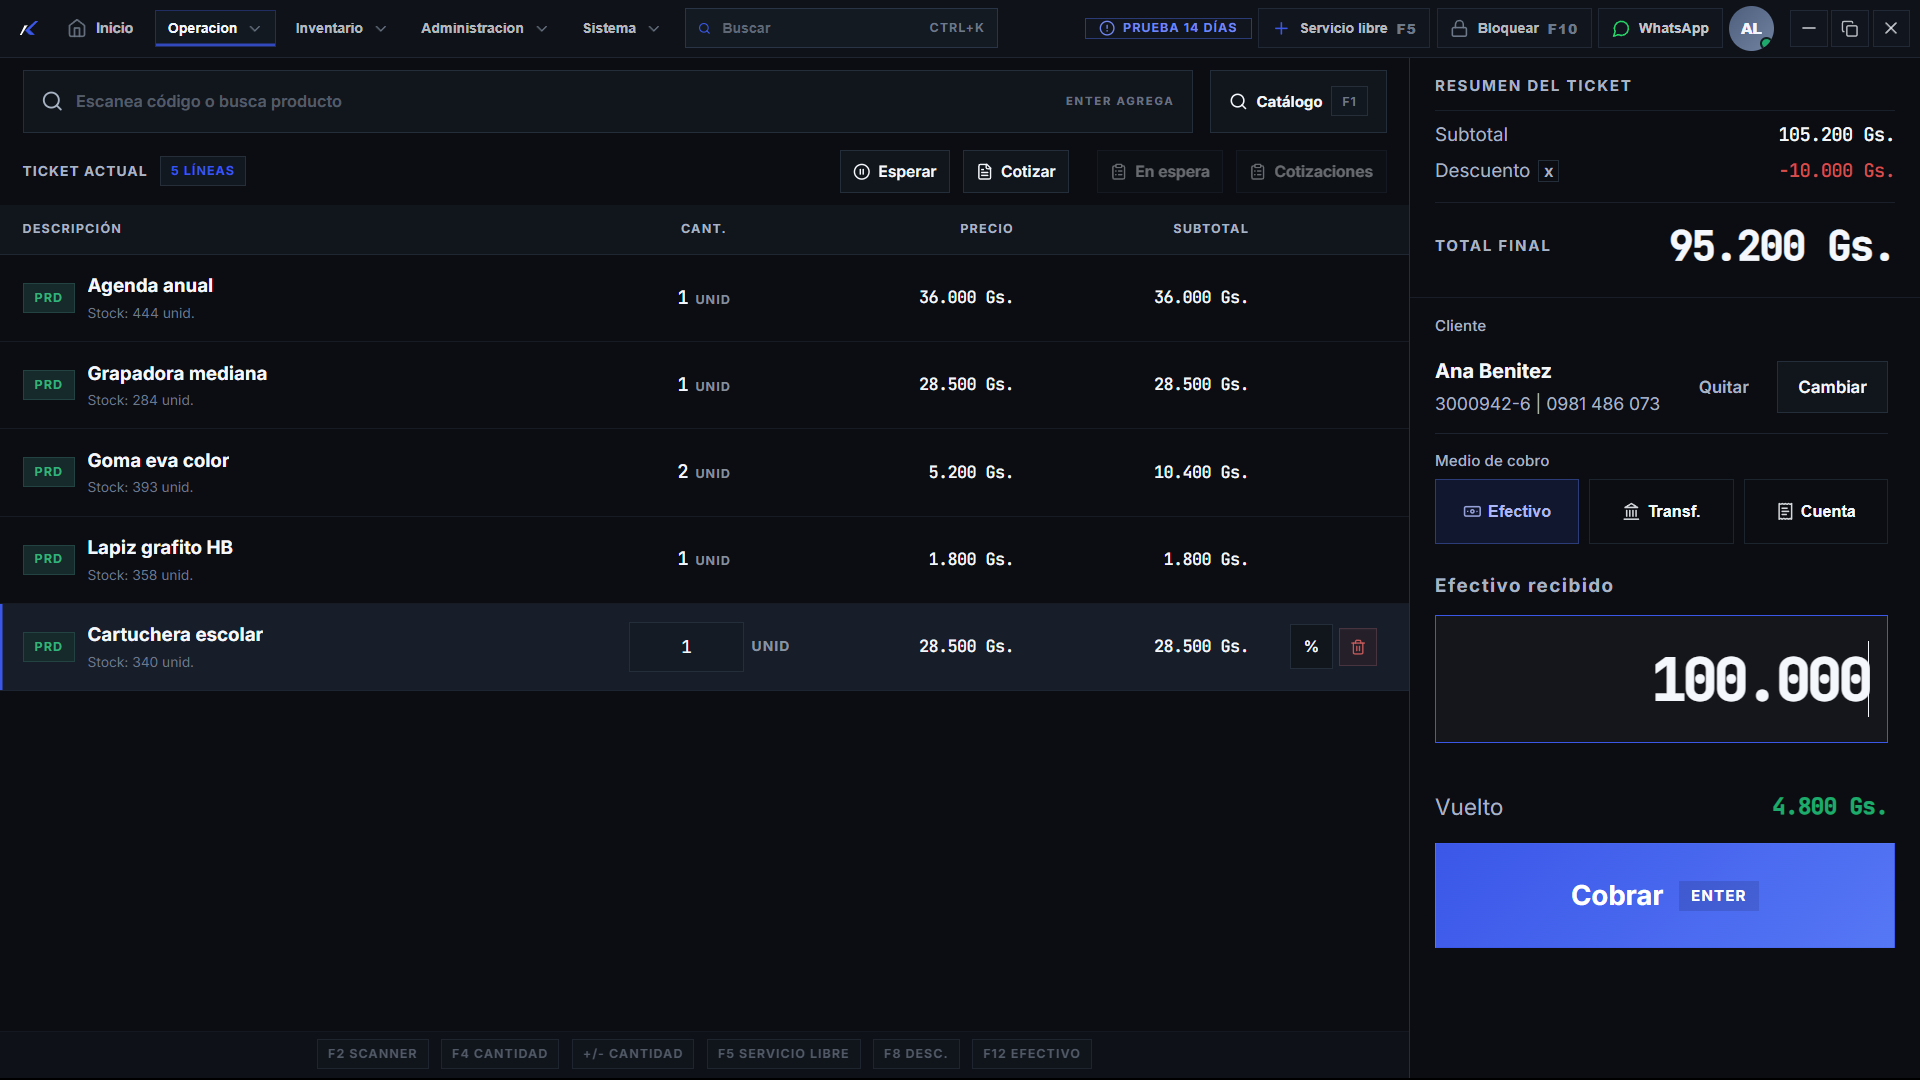Open the Inventario menu

tap(341, 28)
